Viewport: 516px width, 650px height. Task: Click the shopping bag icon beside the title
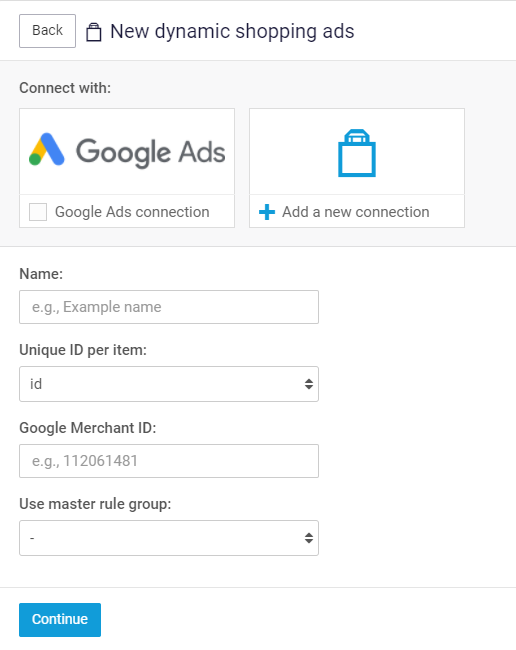[x=94, y=32]
